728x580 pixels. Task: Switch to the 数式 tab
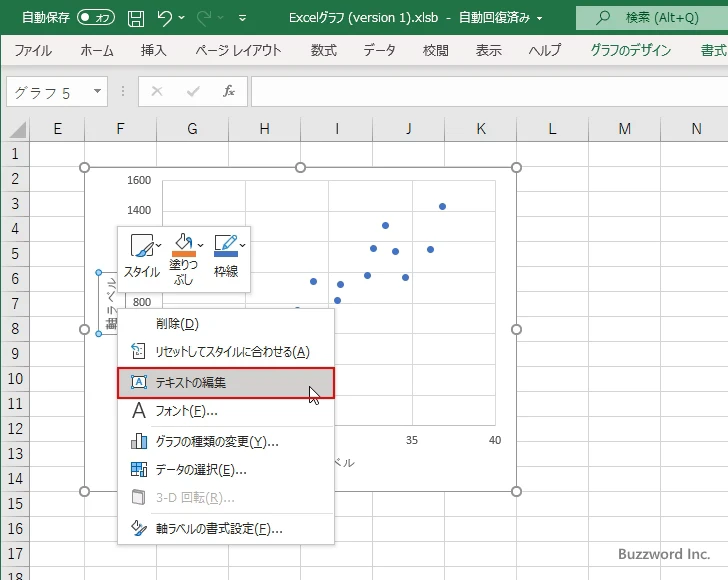pos(324,50)
